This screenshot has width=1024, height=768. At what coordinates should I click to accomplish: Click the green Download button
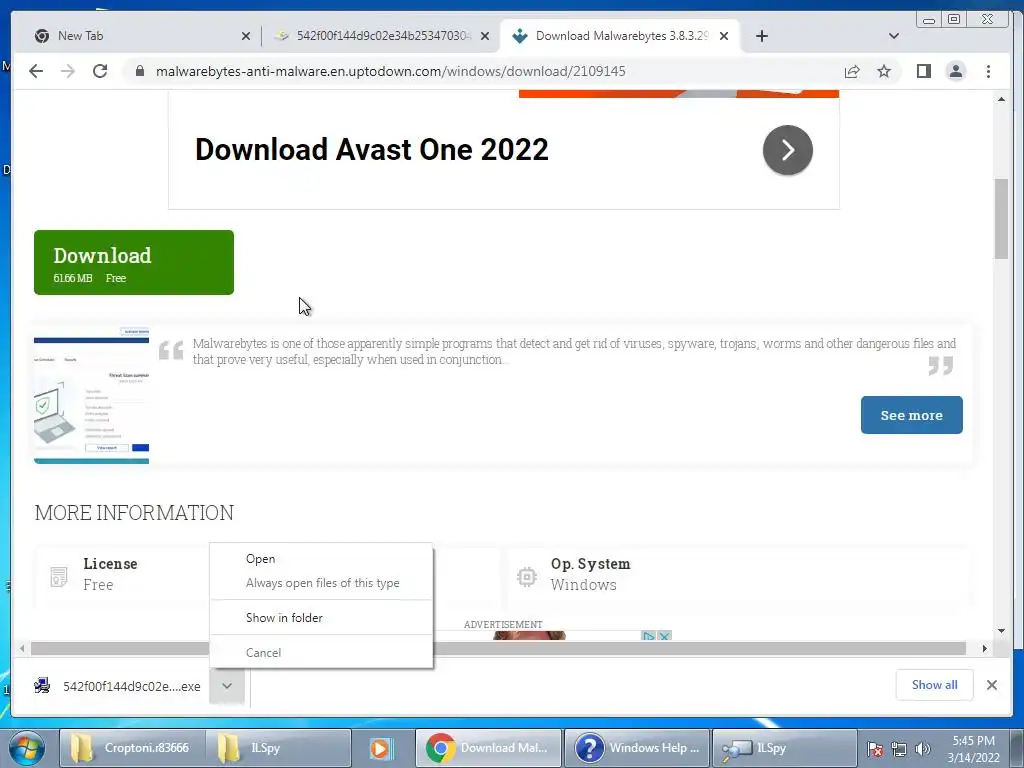(134, 263)
